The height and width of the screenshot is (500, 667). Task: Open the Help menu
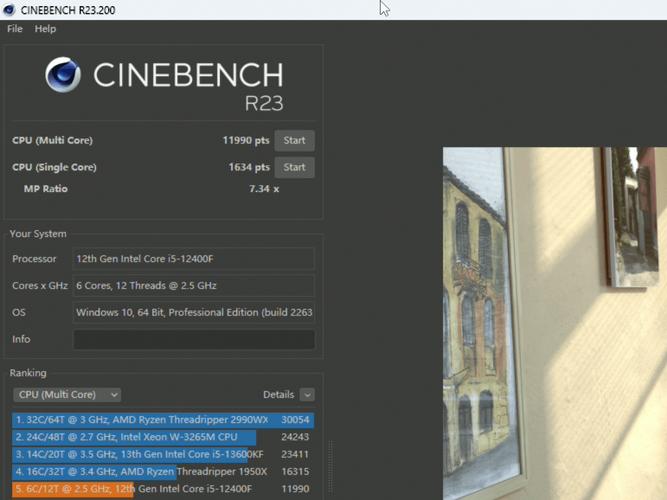pos(45,29)
